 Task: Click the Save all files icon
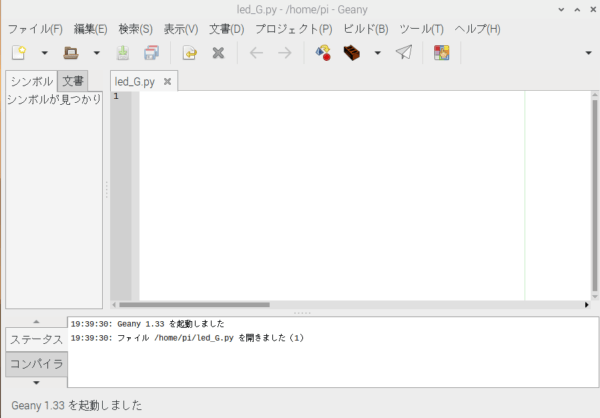coord(152,53)
